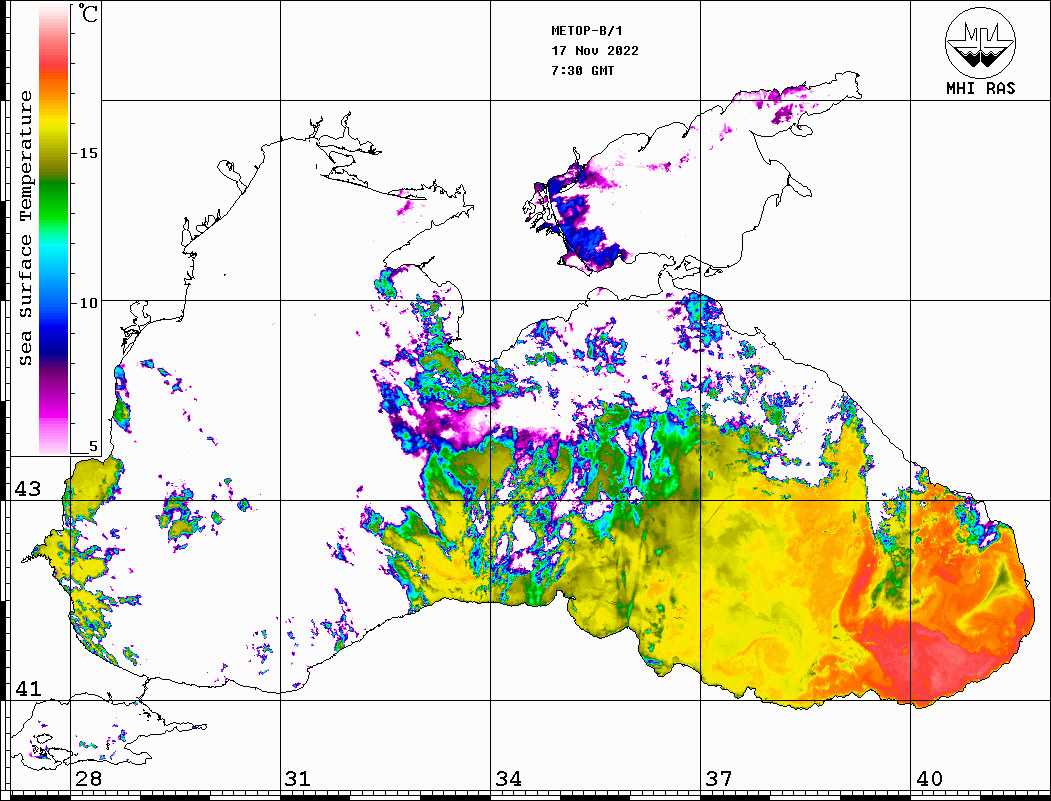The image size is (1051, 801).
Task: Click longitude label 31
Action: pyautogui.click(x=298, y=779)
